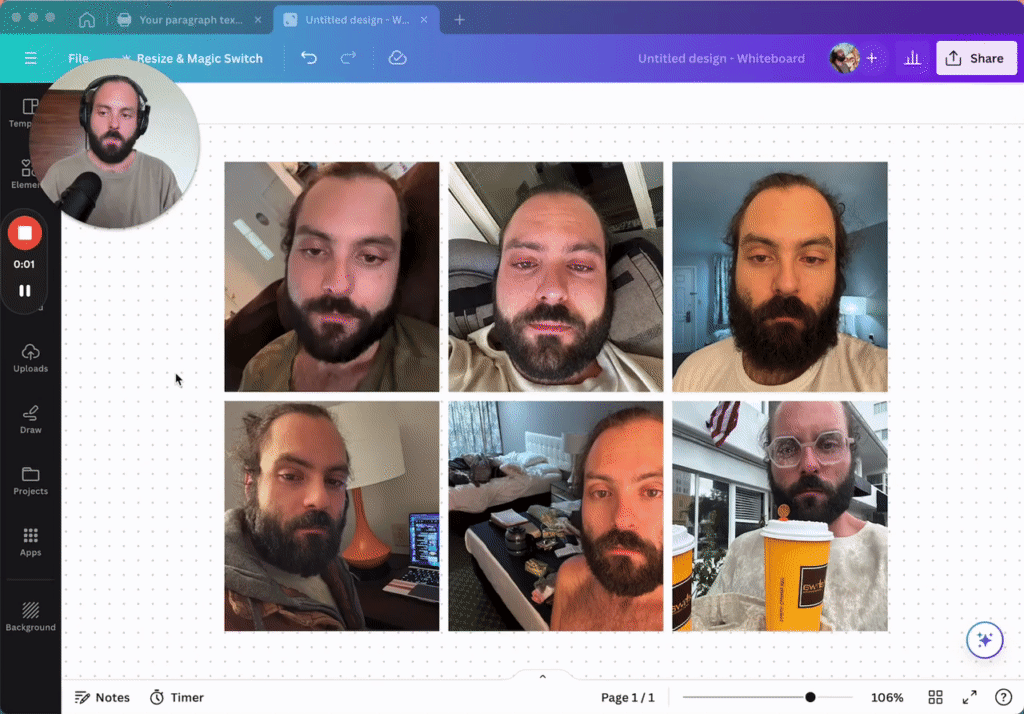The height and width of the screenshot is (714, 1024).
Task: Click the Share button
Action: click(976, 58)
